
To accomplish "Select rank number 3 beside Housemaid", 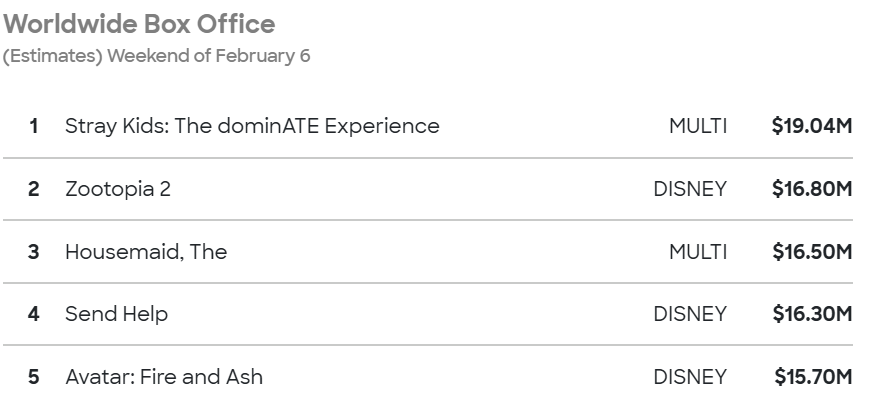I will pos(34,251).
